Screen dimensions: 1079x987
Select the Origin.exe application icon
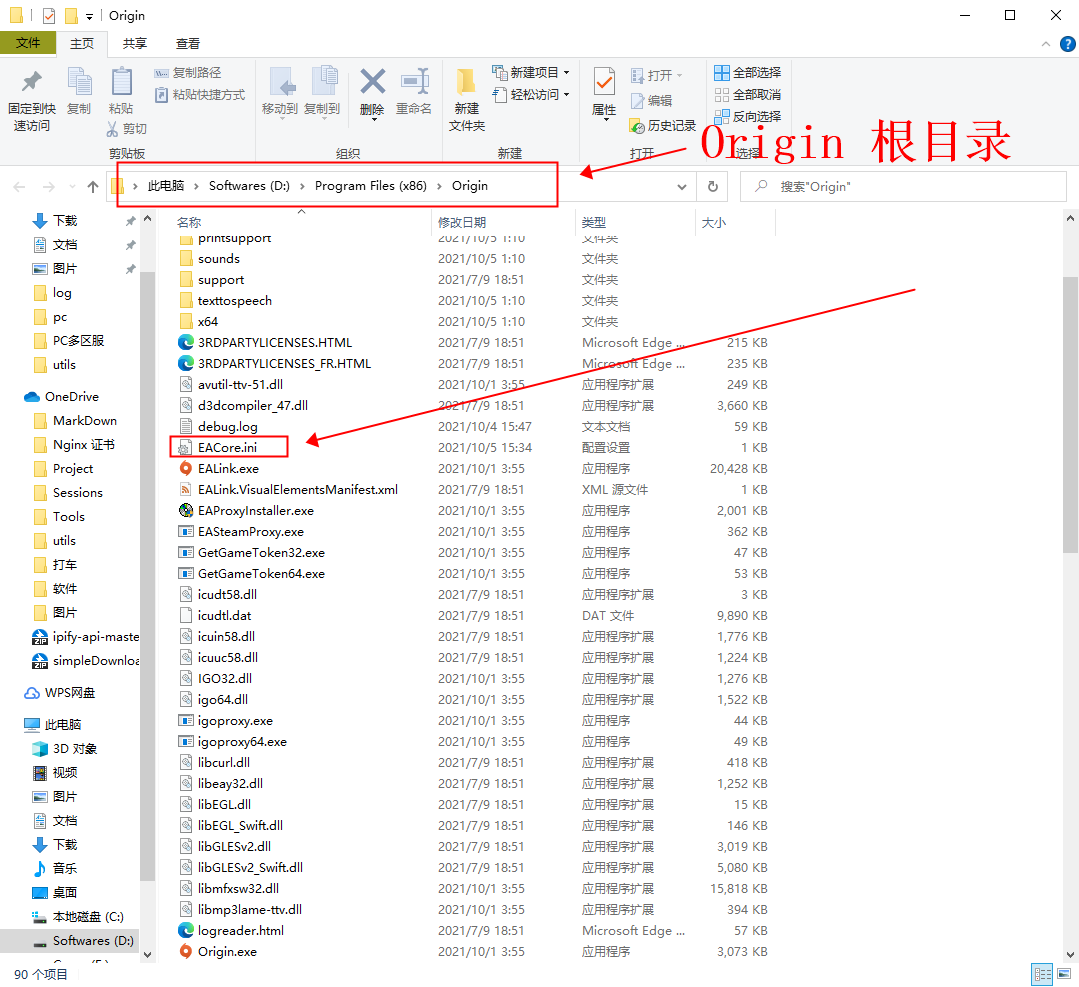[186, 951]
